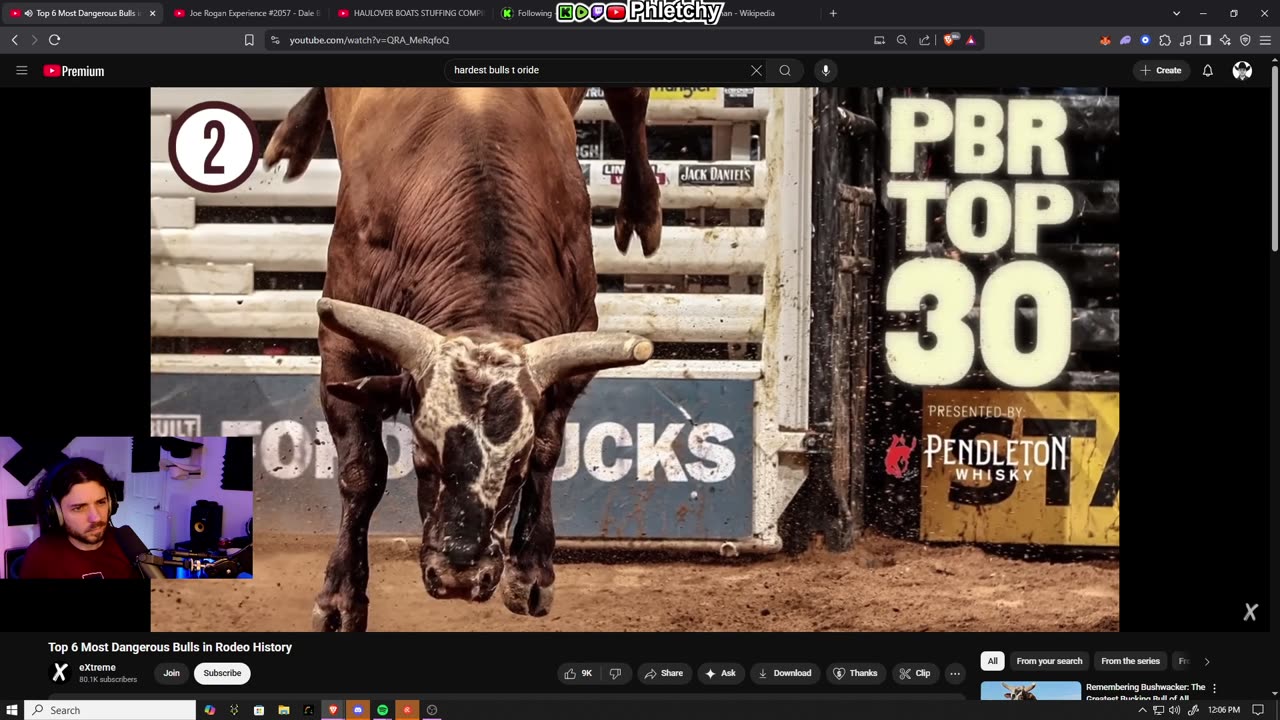Open the 12:06 PM taskbar clock

coord(1224,710)
